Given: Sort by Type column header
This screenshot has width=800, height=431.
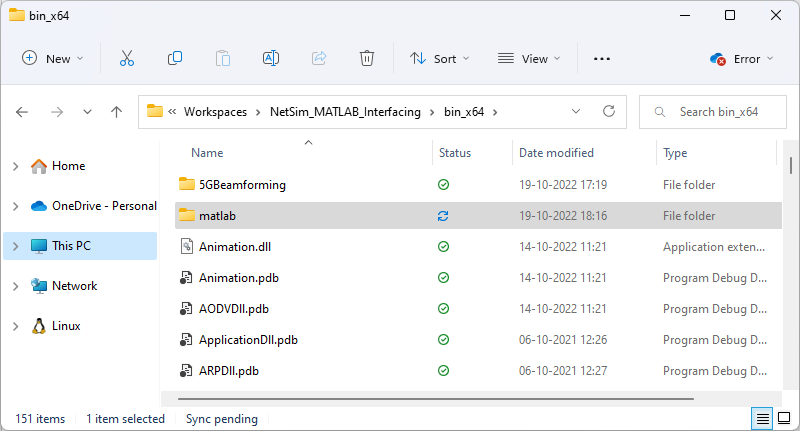Looking at the screenshot, I should [x=675, y=153].
